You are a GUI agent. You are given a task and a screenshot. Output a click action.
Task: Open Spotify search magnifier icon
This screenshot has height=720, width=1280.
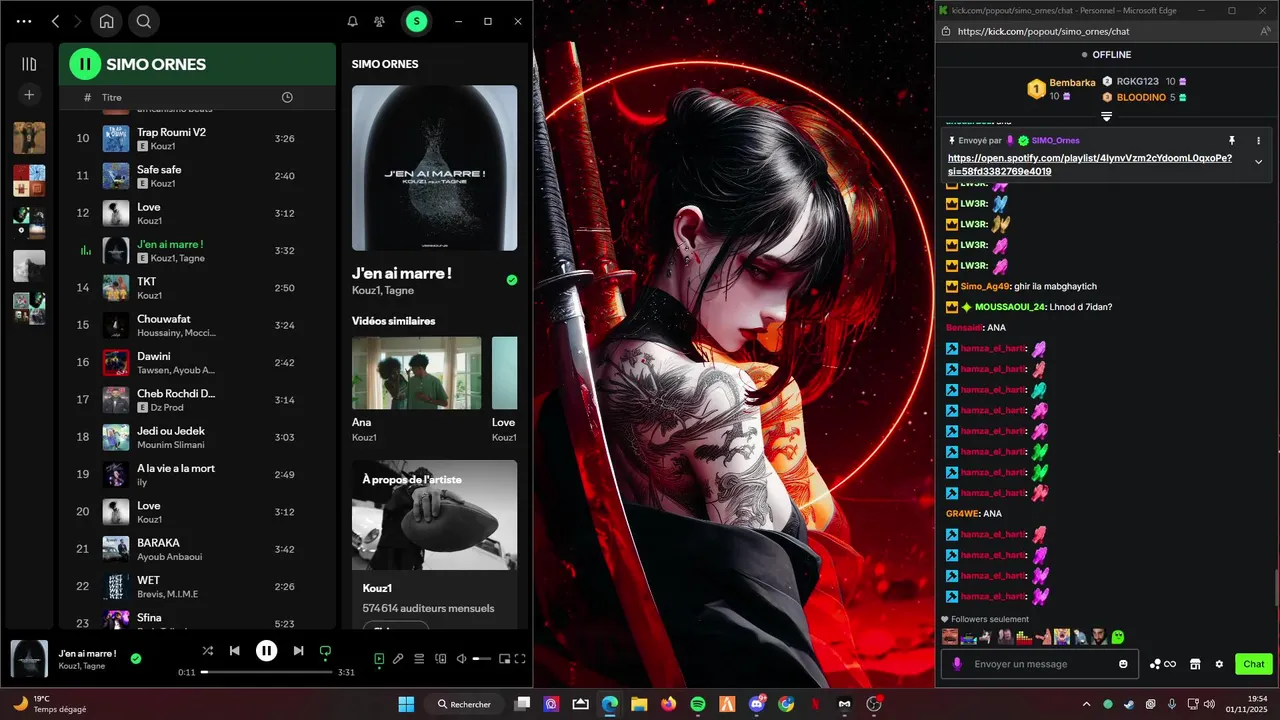(144, 21)
